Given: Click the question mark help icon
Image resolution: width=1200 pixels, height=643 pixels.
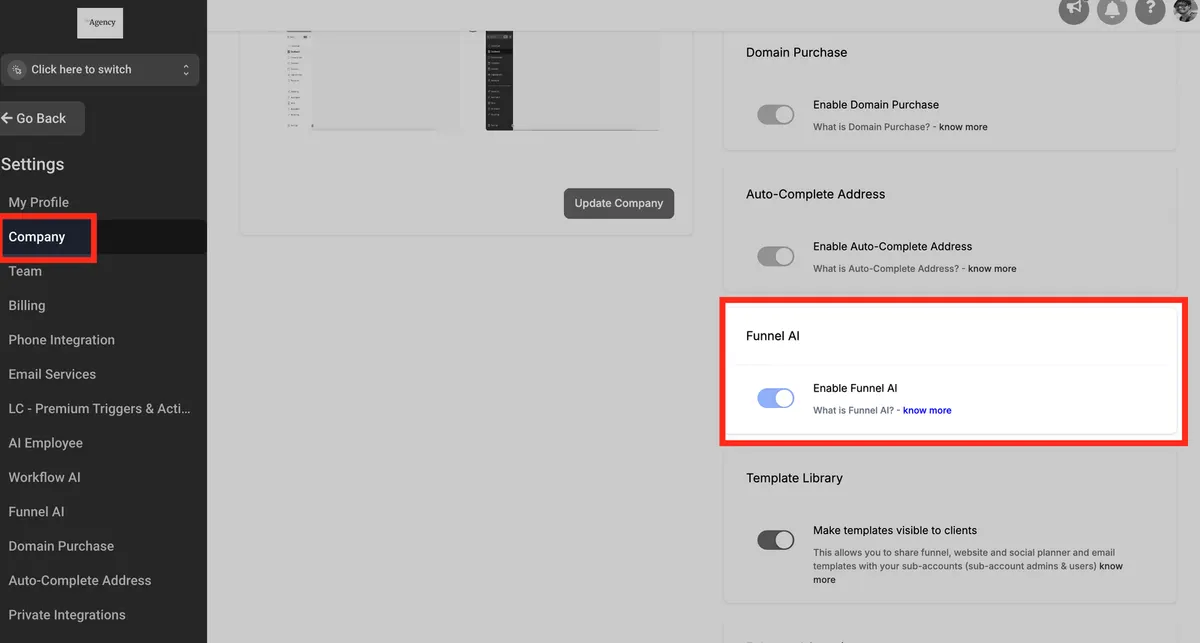Looking at the screenshot, I should coord(1150,10).
